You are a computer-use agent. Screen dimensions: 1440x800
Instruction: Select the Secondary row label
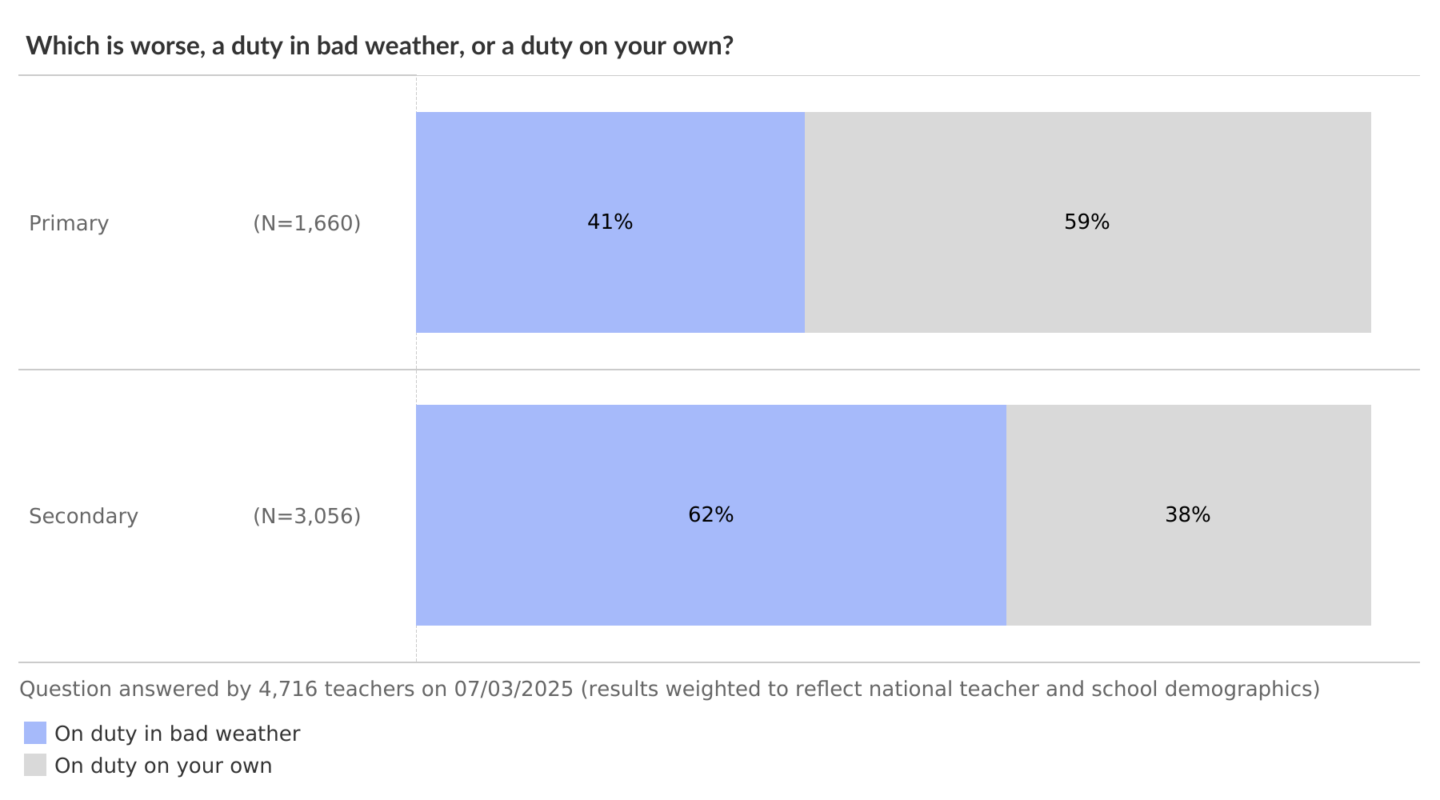84,516
